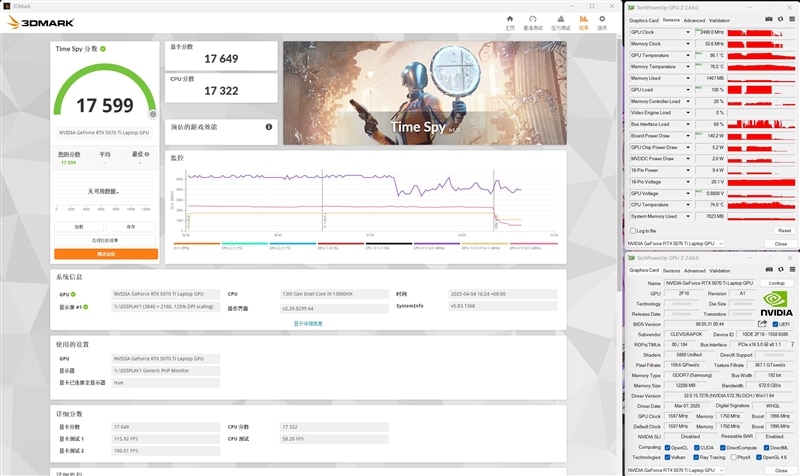This screenshot has height=476, width=800.
Task: Toggle the PhysX checkbox
Action: point(735,456)
